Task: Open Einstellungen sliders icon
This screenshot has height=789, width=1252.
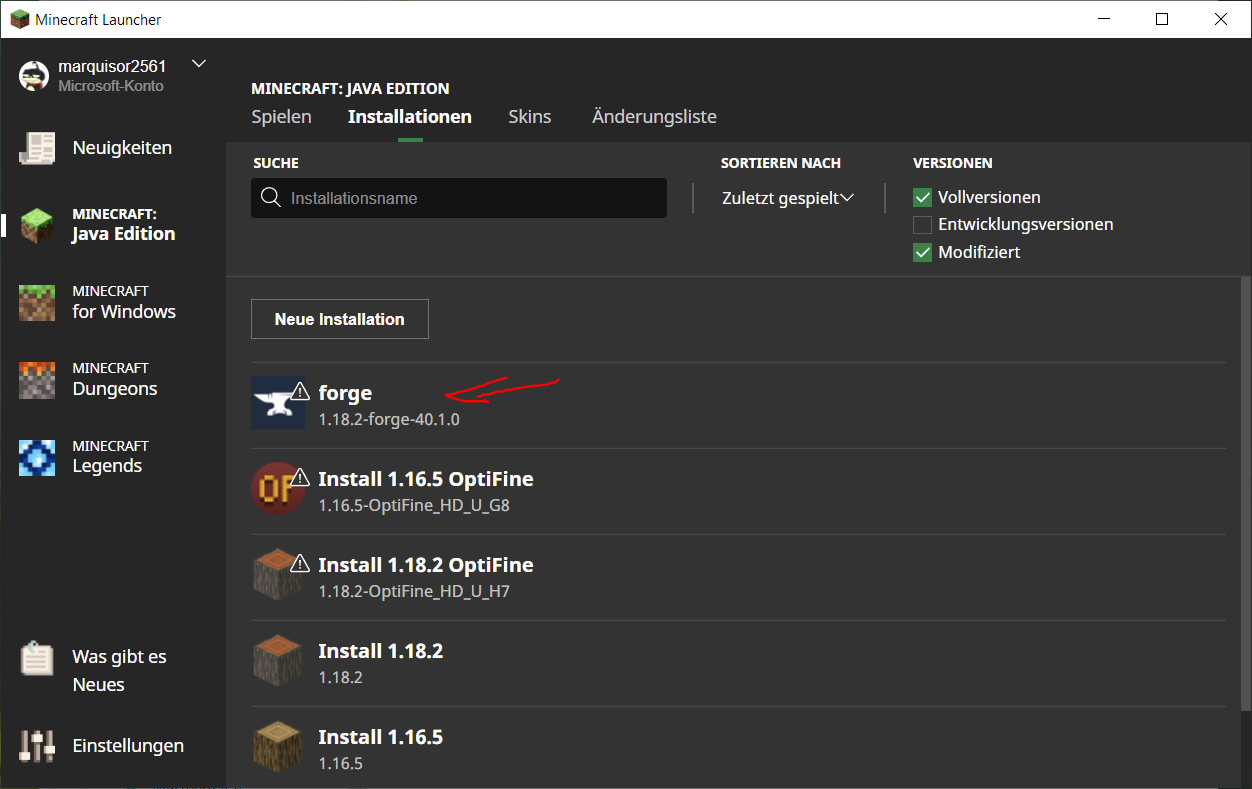Action: pyautogui.click(x=38, y=746)
